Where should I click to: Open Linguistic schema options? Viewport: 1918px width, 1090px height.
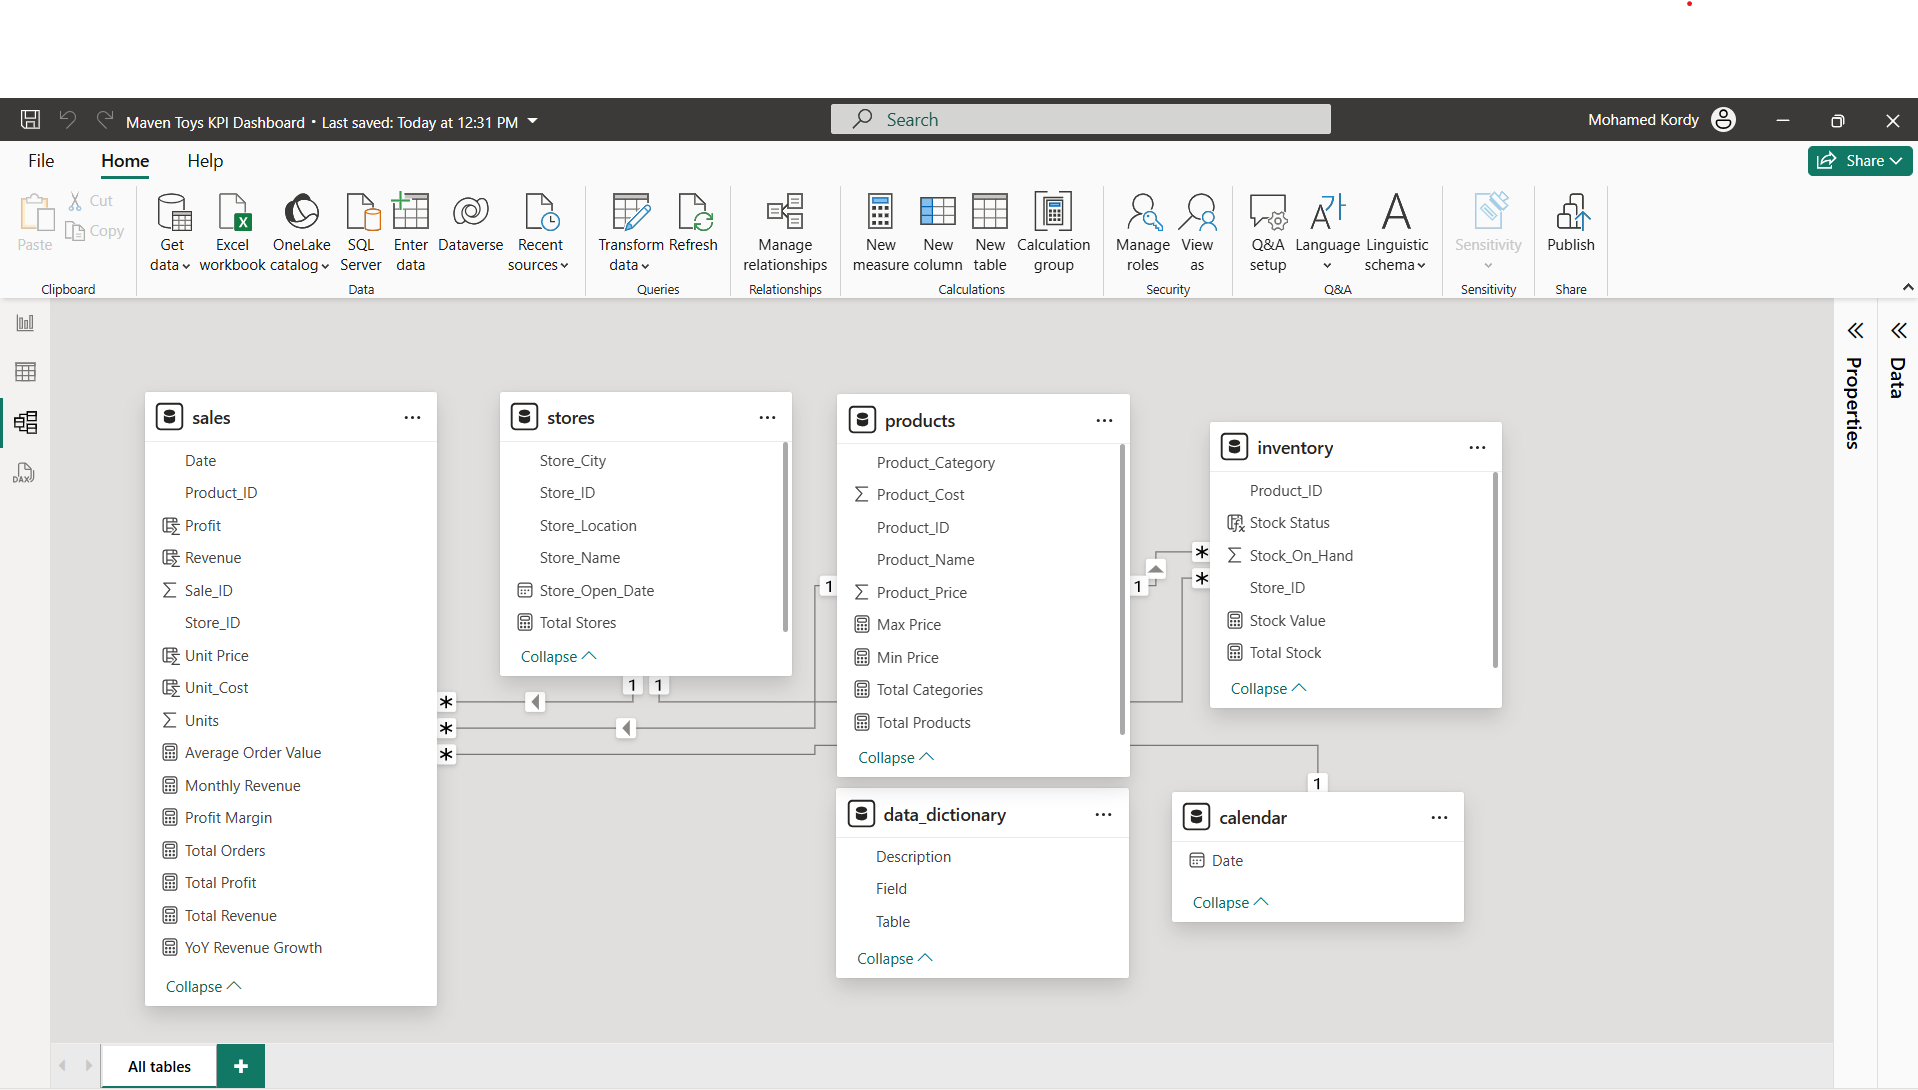[x=1396, y=232]
